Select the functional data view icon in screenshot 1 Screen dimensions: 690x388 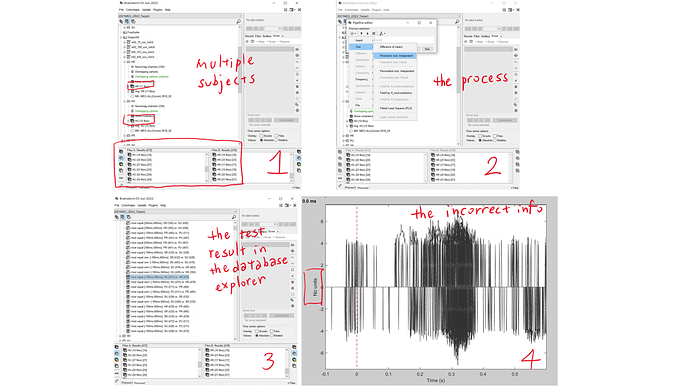click(x=127, y=21)
